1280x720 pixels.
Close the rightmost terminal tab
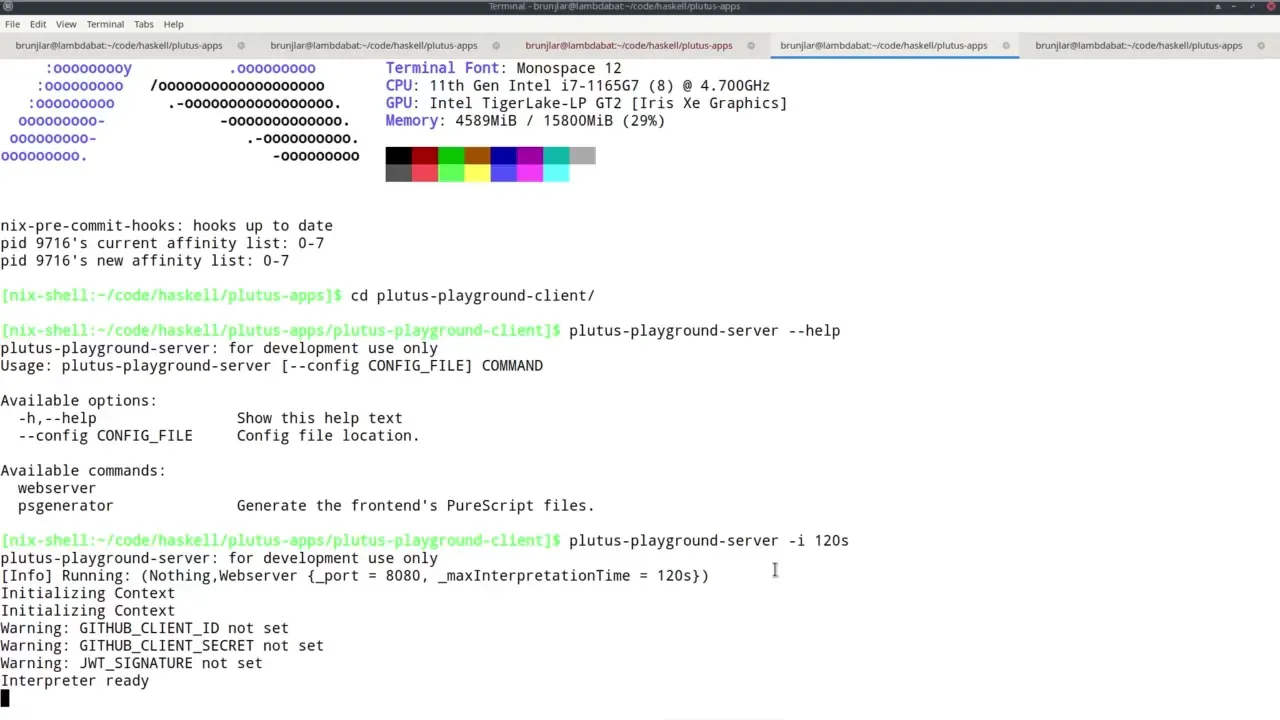pyautogui.click(x=1260, y=45)
